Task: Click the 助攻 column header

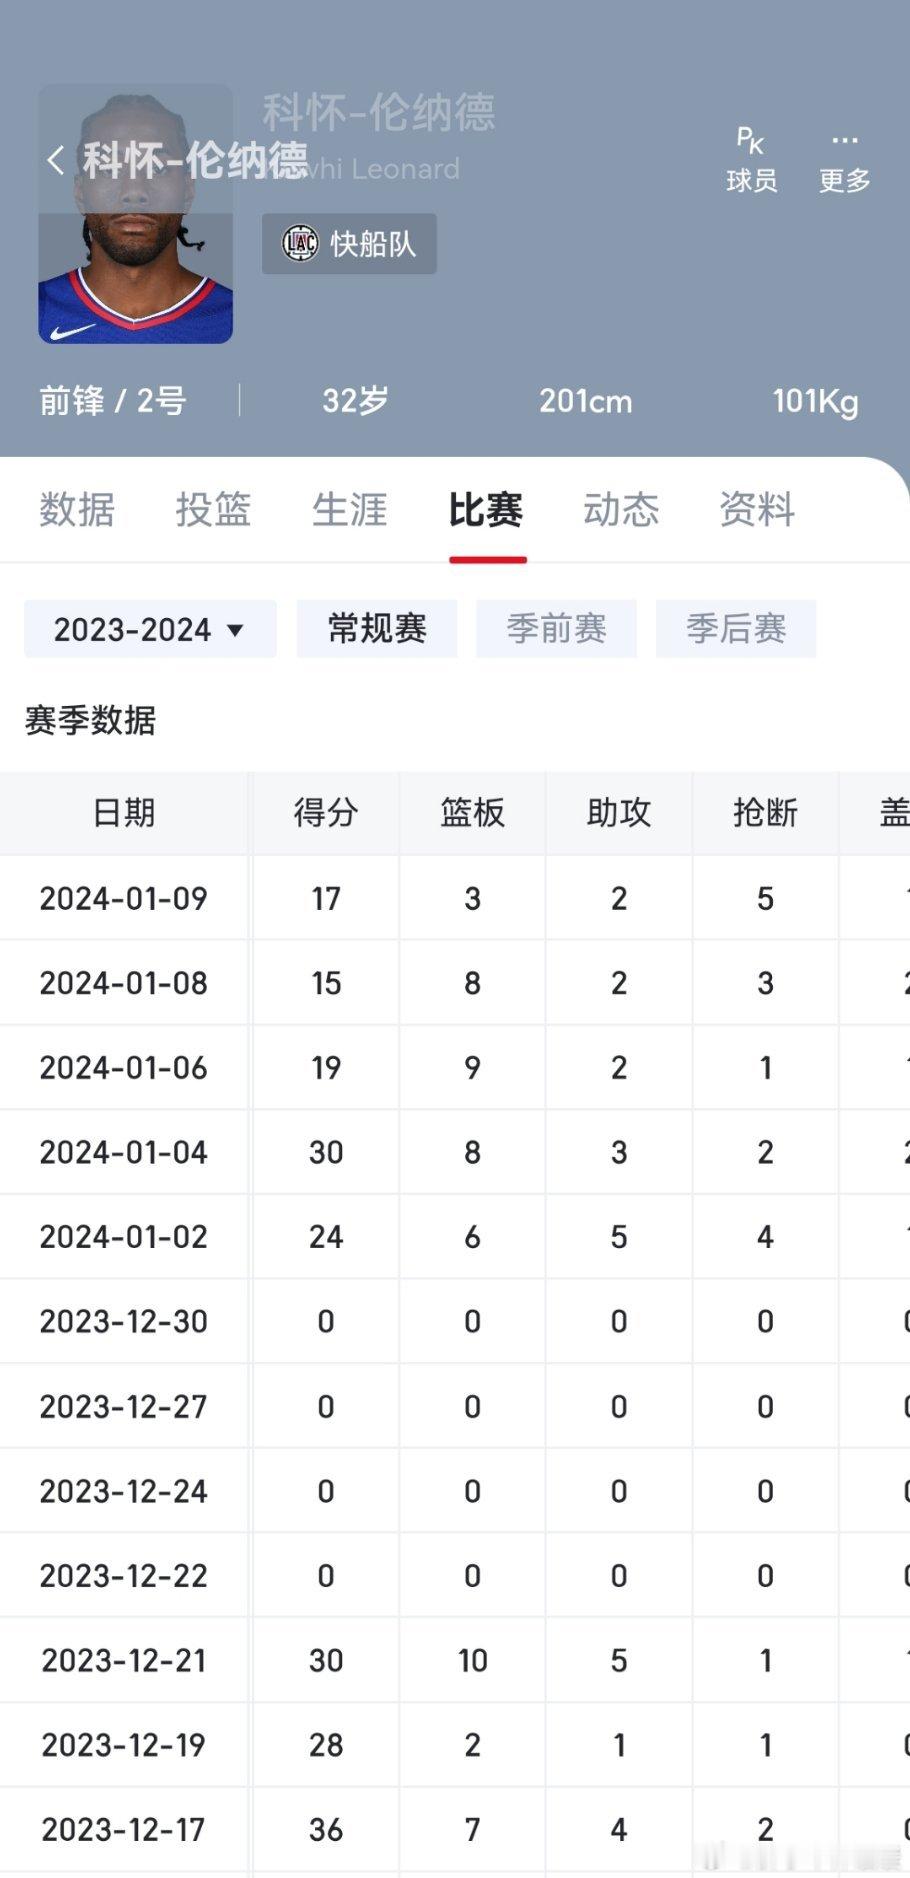Action: (x=619, y=813)
